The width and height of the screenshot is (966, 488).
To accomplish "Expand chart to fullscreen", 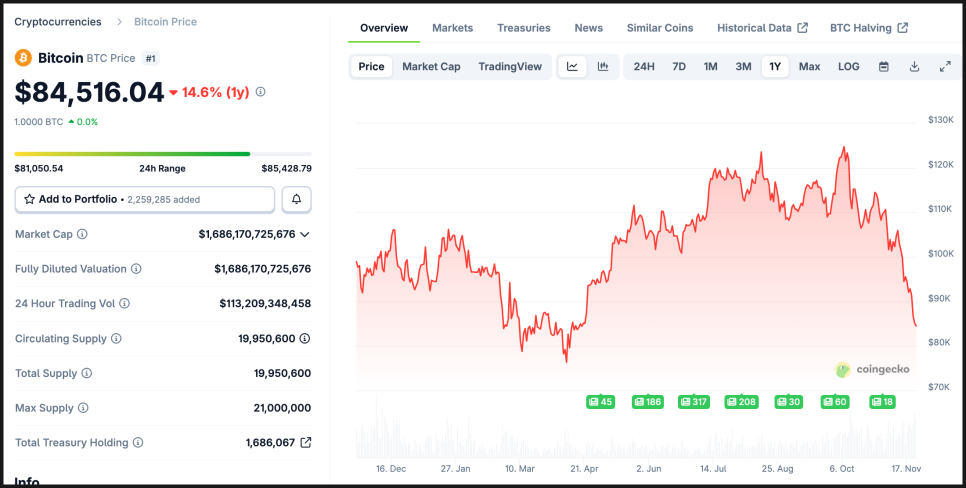I will click(945, 67).
